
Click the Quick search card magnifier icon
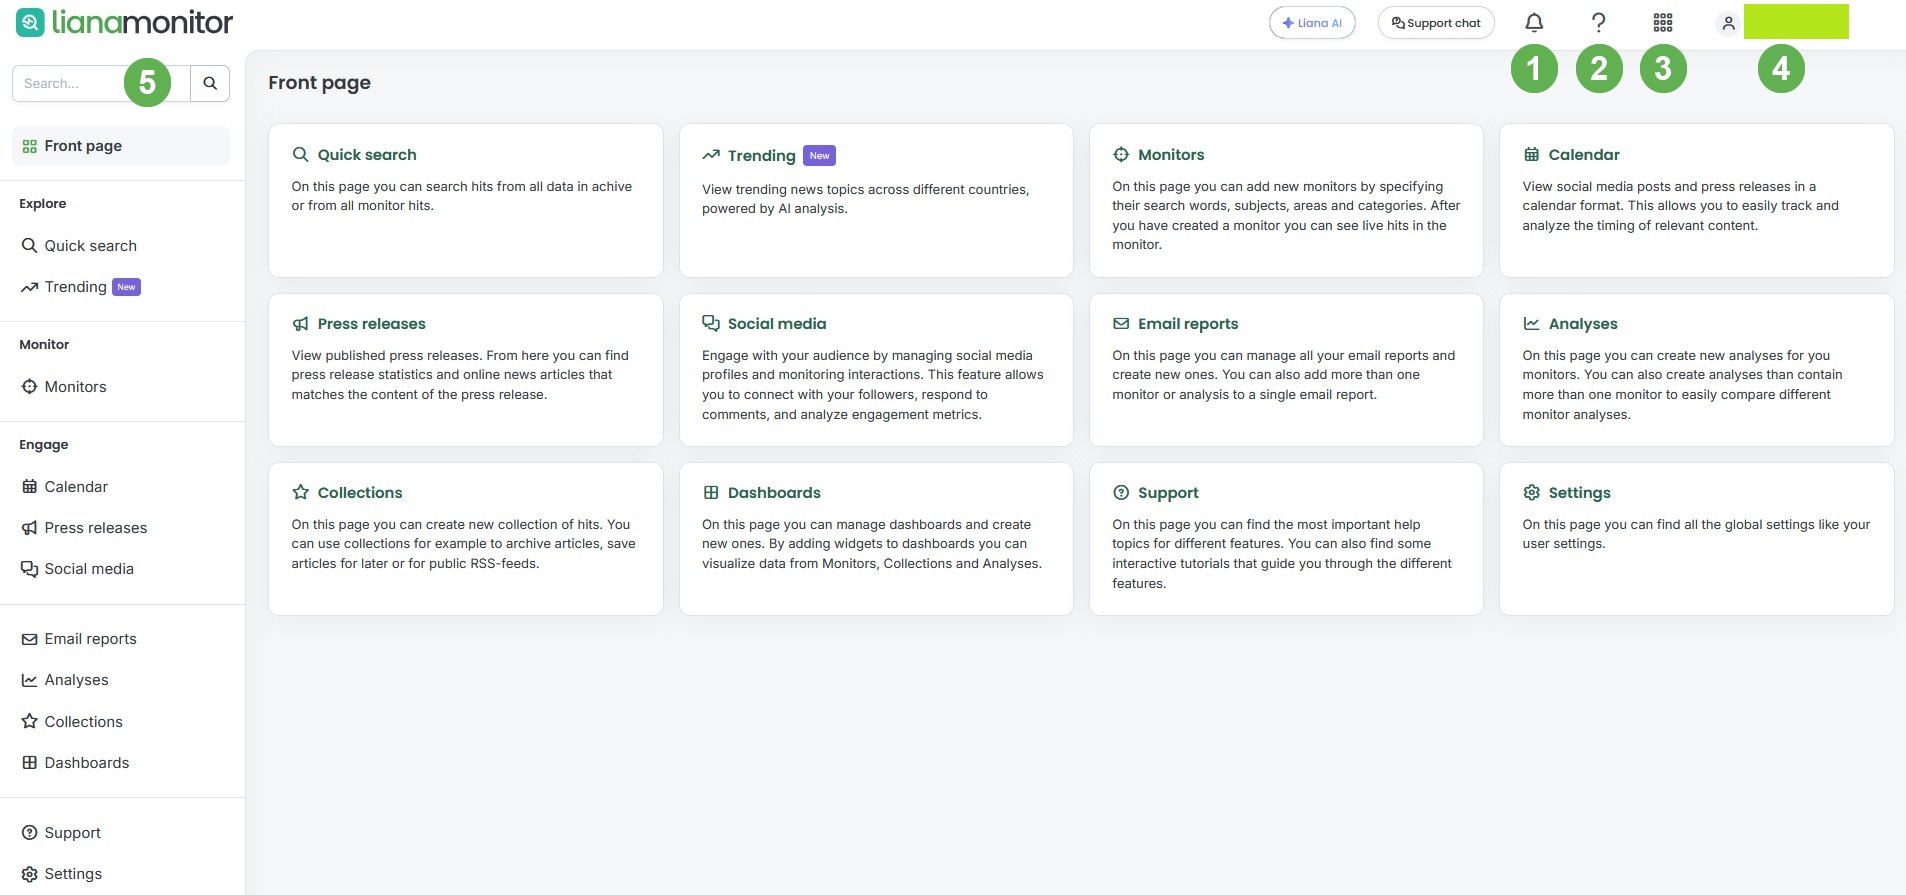coord(300,155)
